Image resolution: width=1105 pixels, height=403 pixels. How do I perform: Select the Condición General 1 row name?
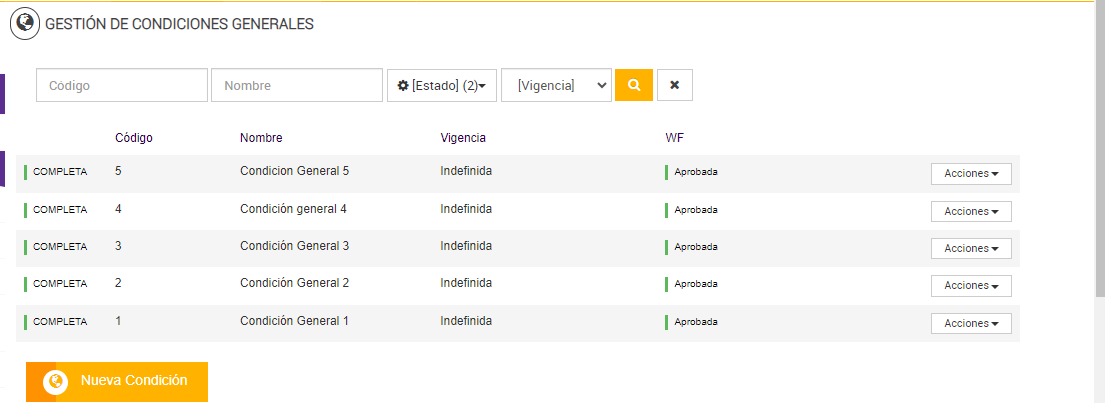coord(294,321)
